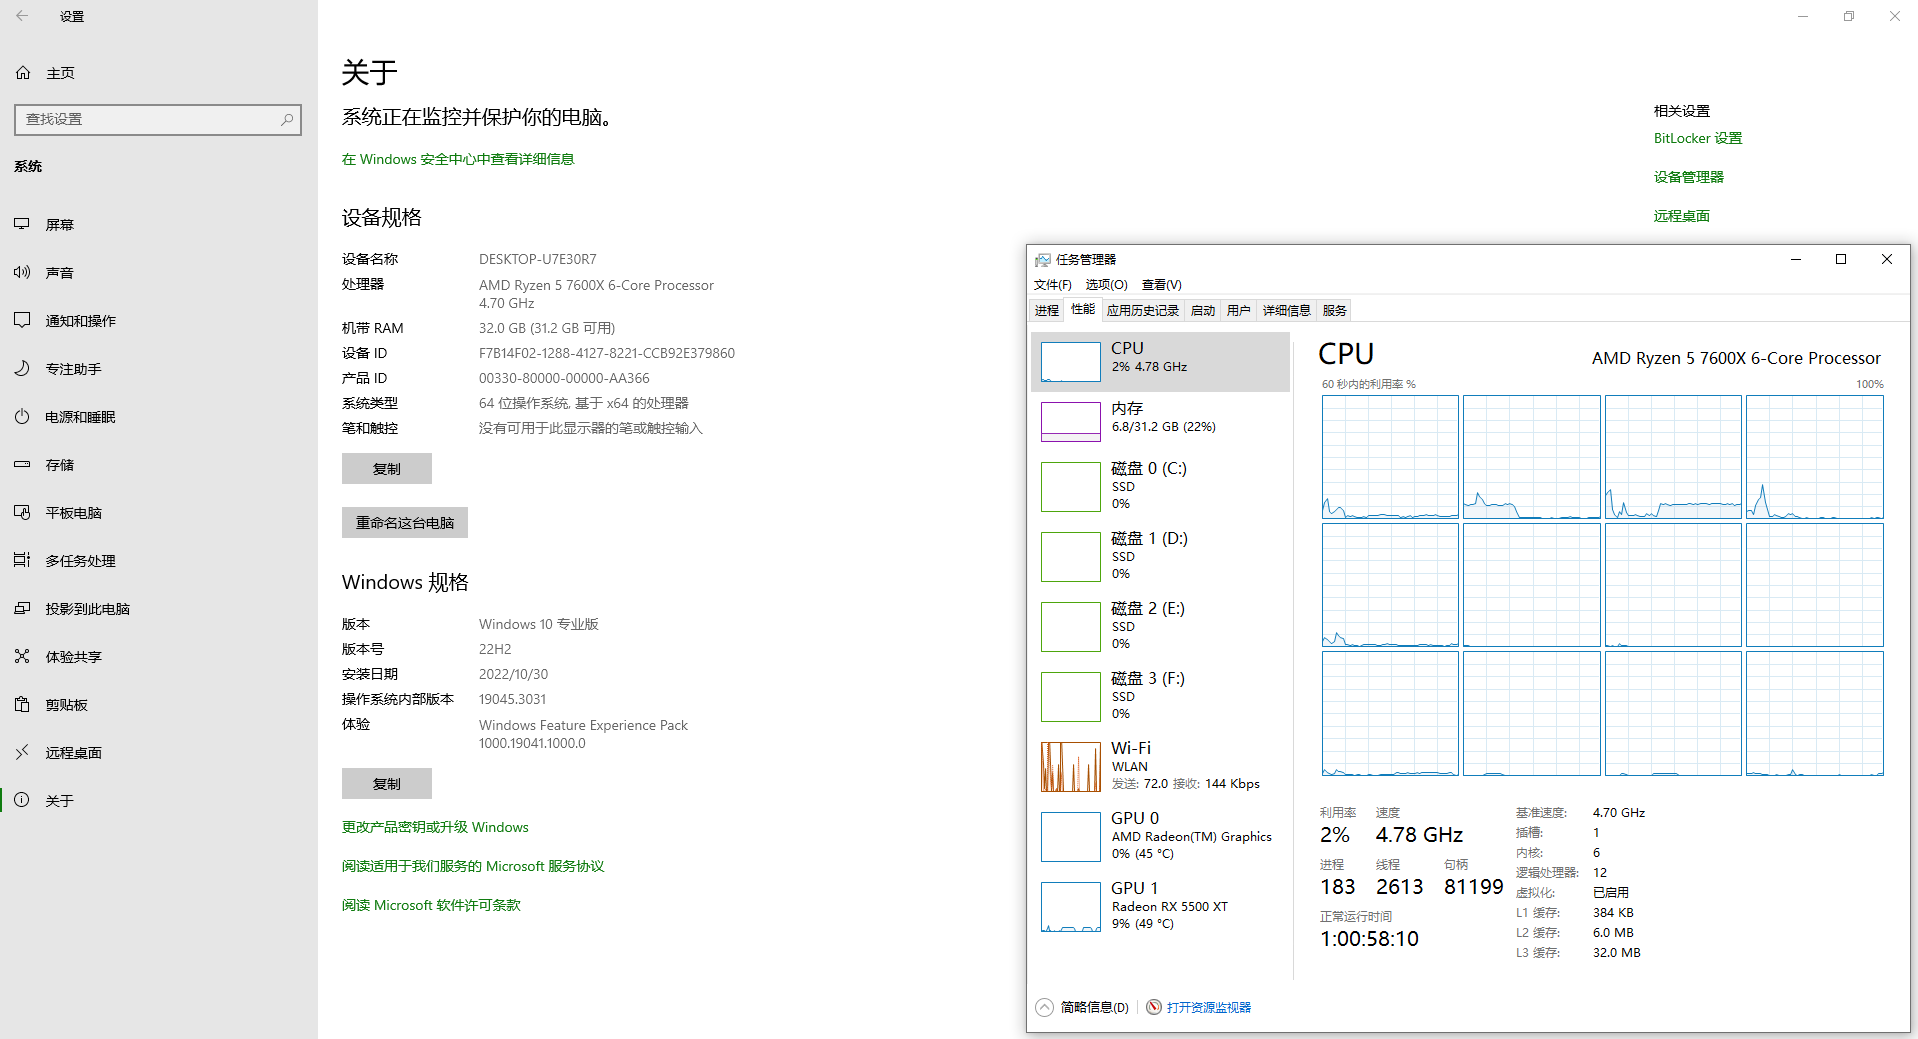Image resolution: width=1918 pixels, height=1039 pixels.
Task: Click the 81199 handles count
Action: [1473, 887]
